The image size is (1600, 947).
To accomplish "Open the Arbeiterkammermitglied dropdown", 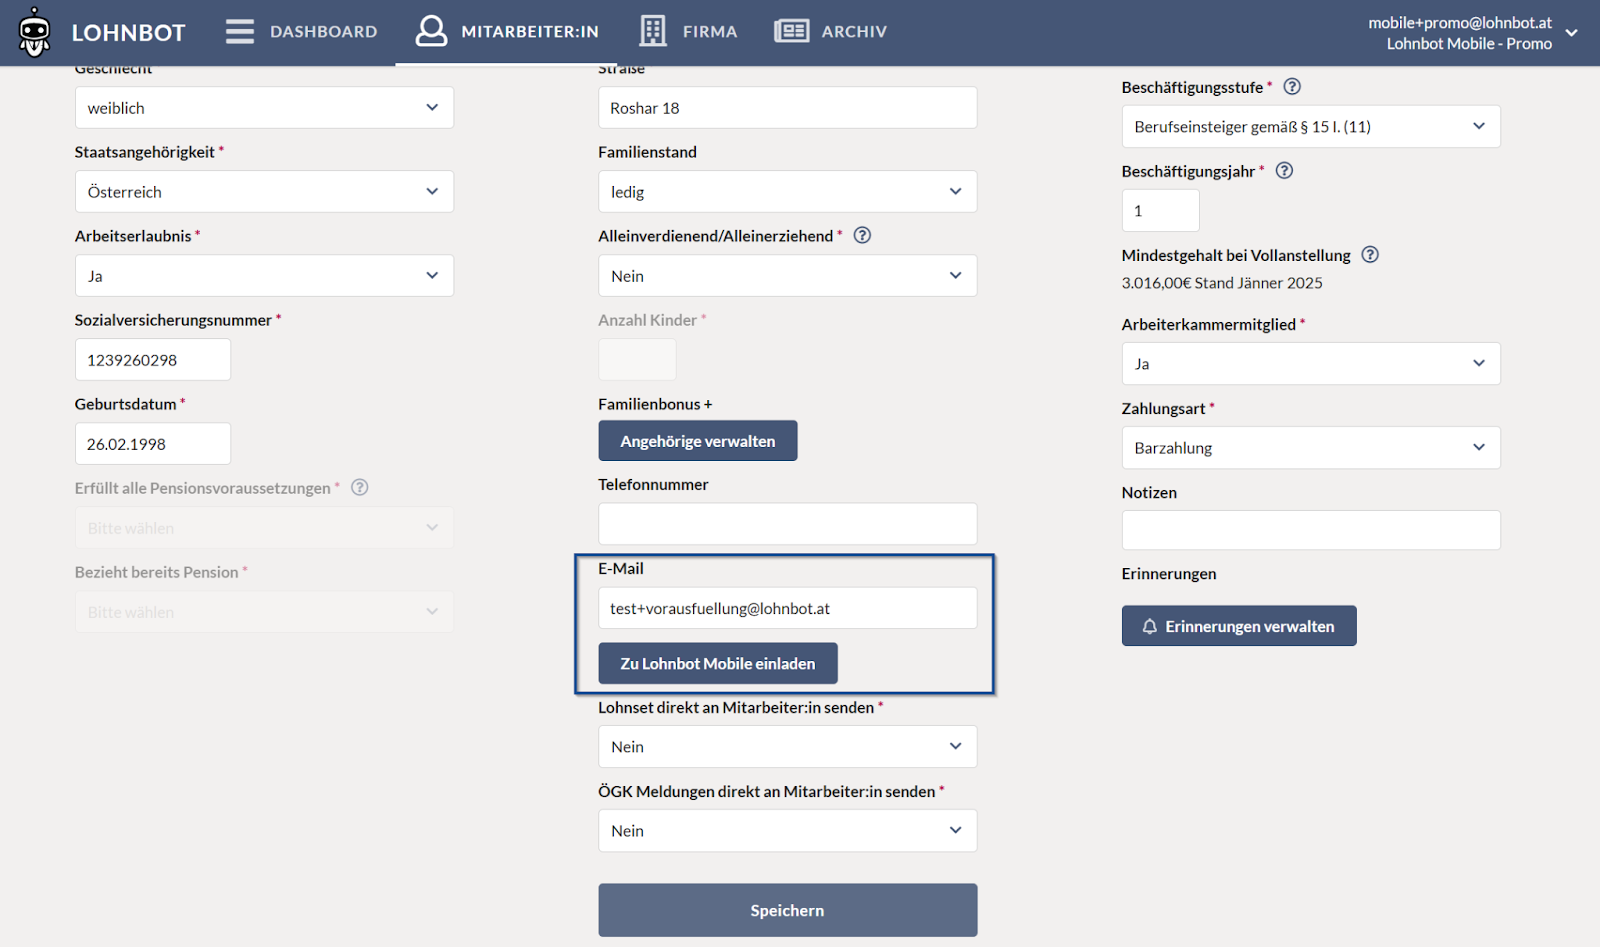I will (x=1311, y=363).
